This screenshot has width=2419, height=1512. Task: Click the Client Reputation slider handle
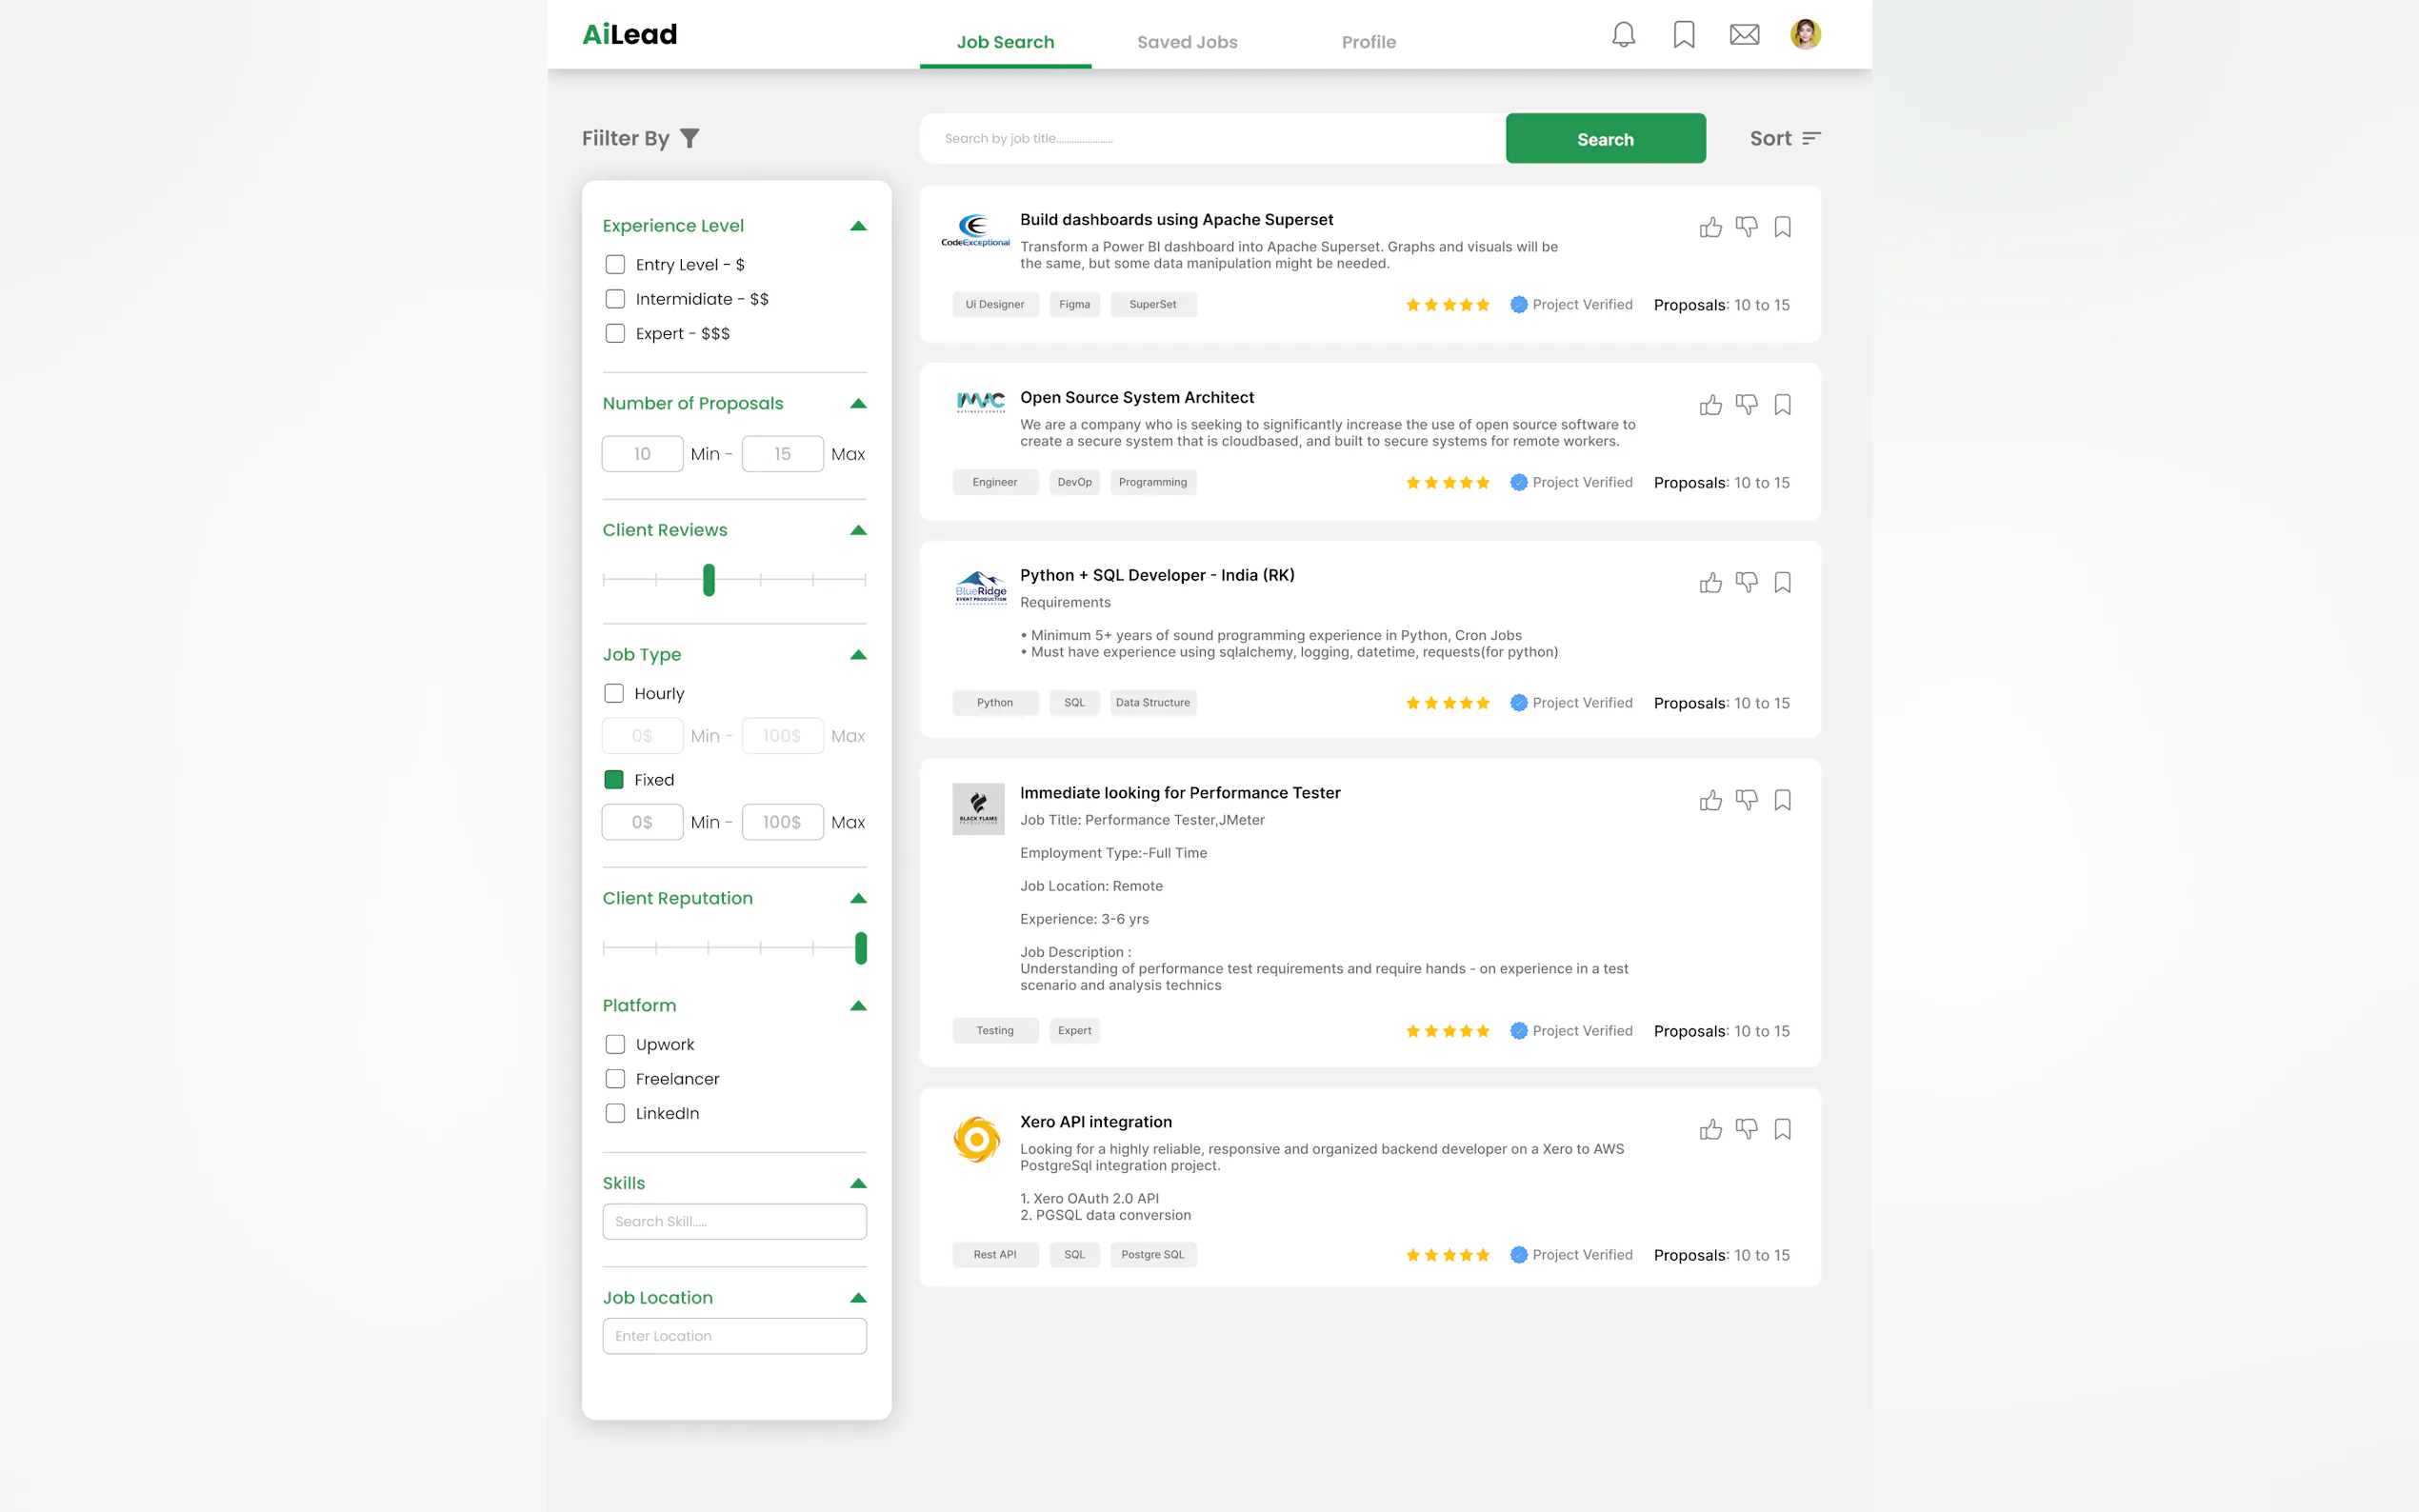pos(861,948)
